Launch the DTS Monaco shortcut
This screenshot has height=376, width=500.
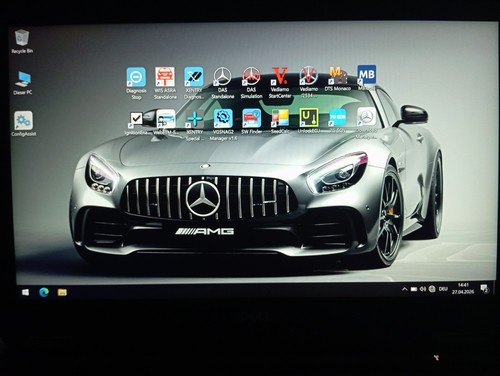338,79
